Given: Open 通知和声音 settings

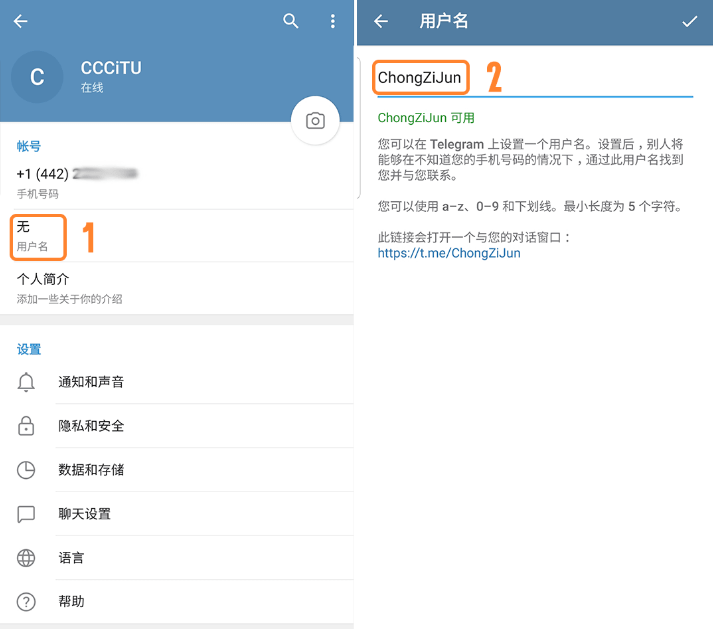Looking at the screenshot, I should pyautogui.click(x=177, y=382).
